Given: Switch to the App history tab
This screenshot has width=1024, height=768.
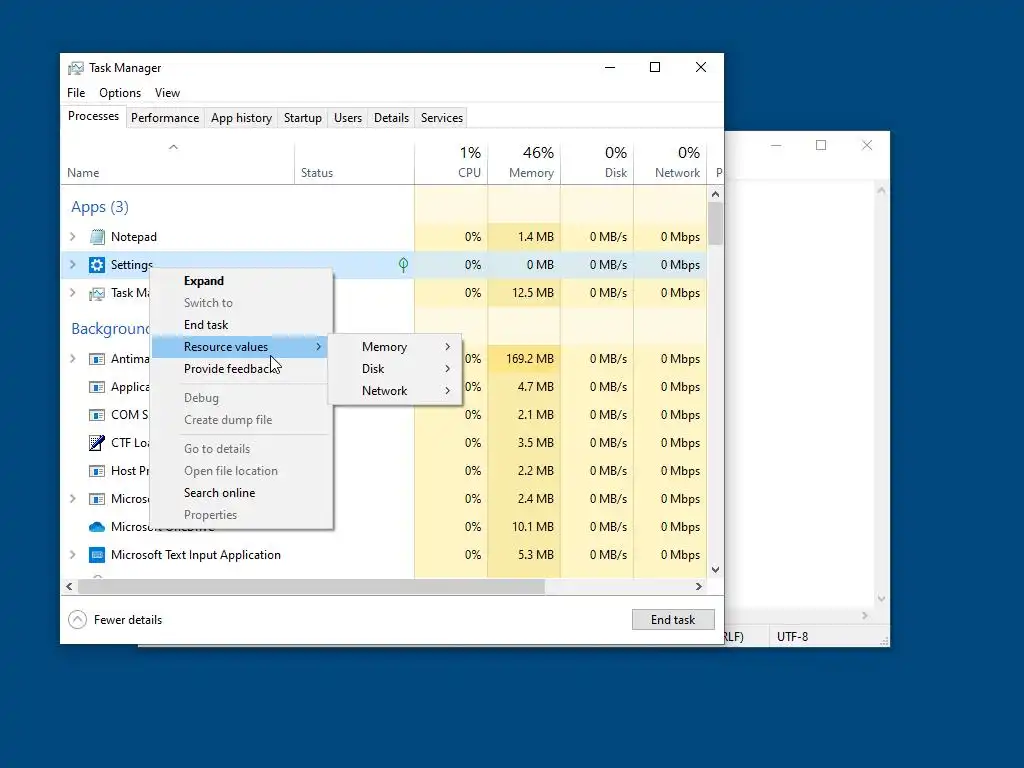Looking at the screenshot, I should [x=241, y=118].
